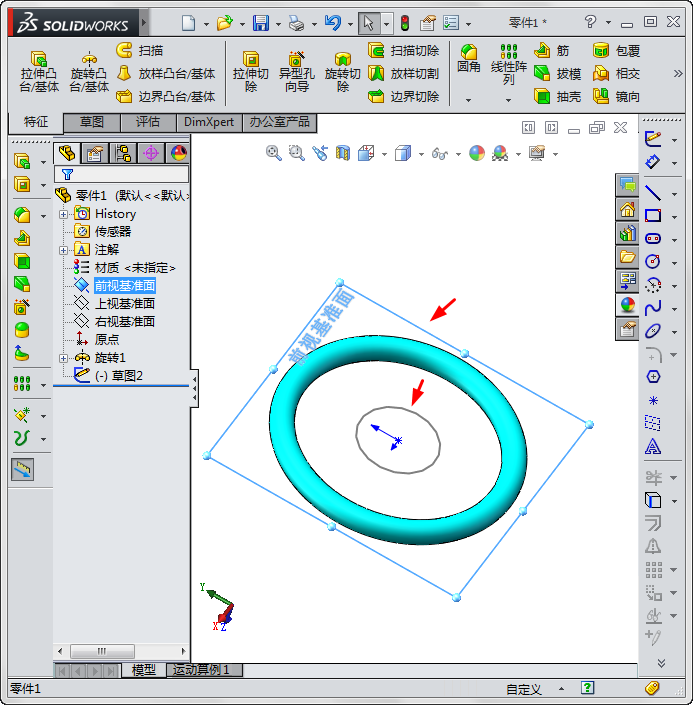Screen dimensions: 693x705
Task: Click the rebuild traffic light icon
Action: pos(405,22)
